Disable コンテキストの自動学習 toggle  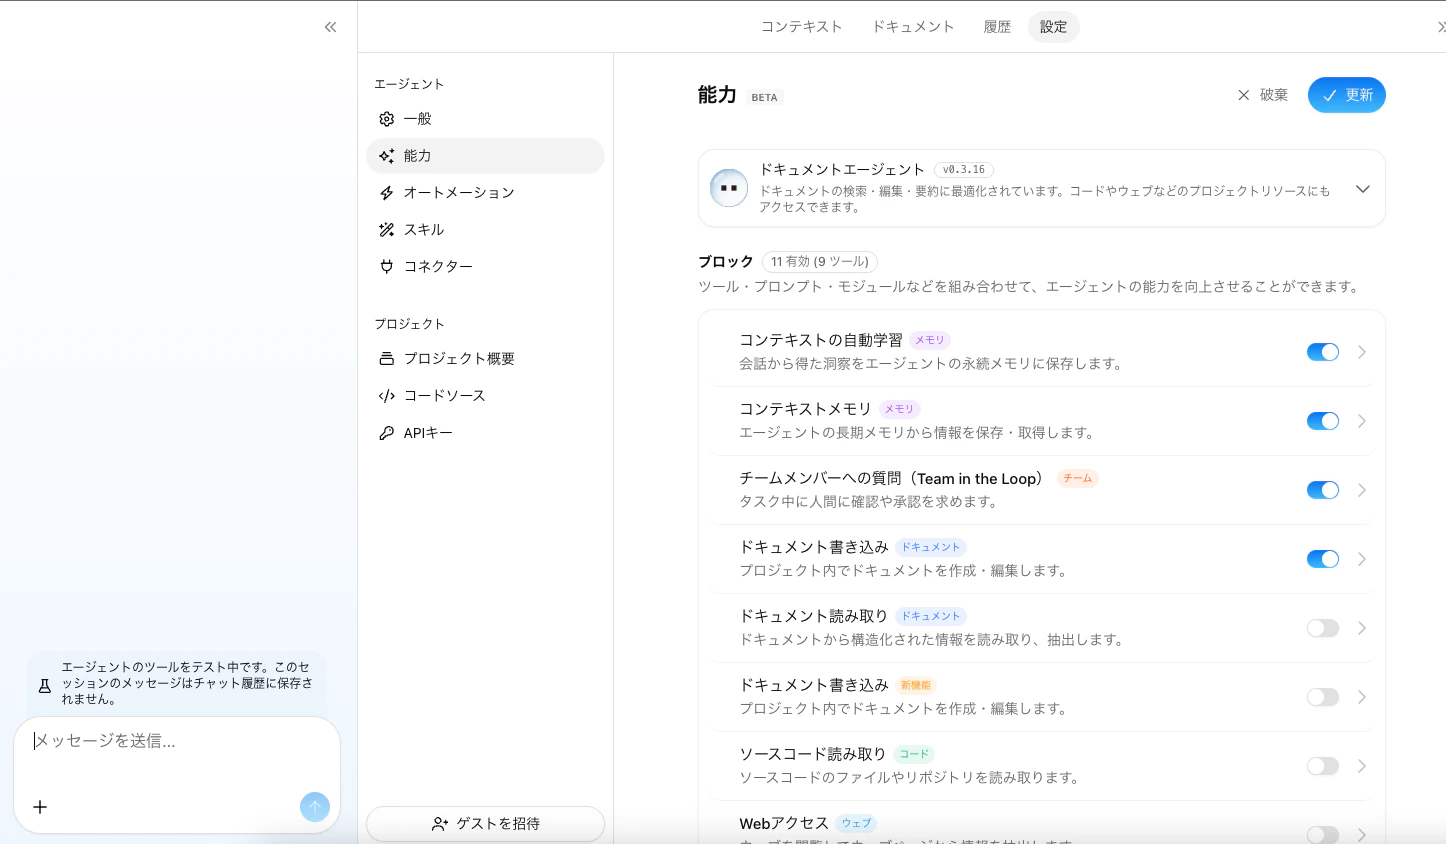pyautogui.click(x=1323, y=352)
